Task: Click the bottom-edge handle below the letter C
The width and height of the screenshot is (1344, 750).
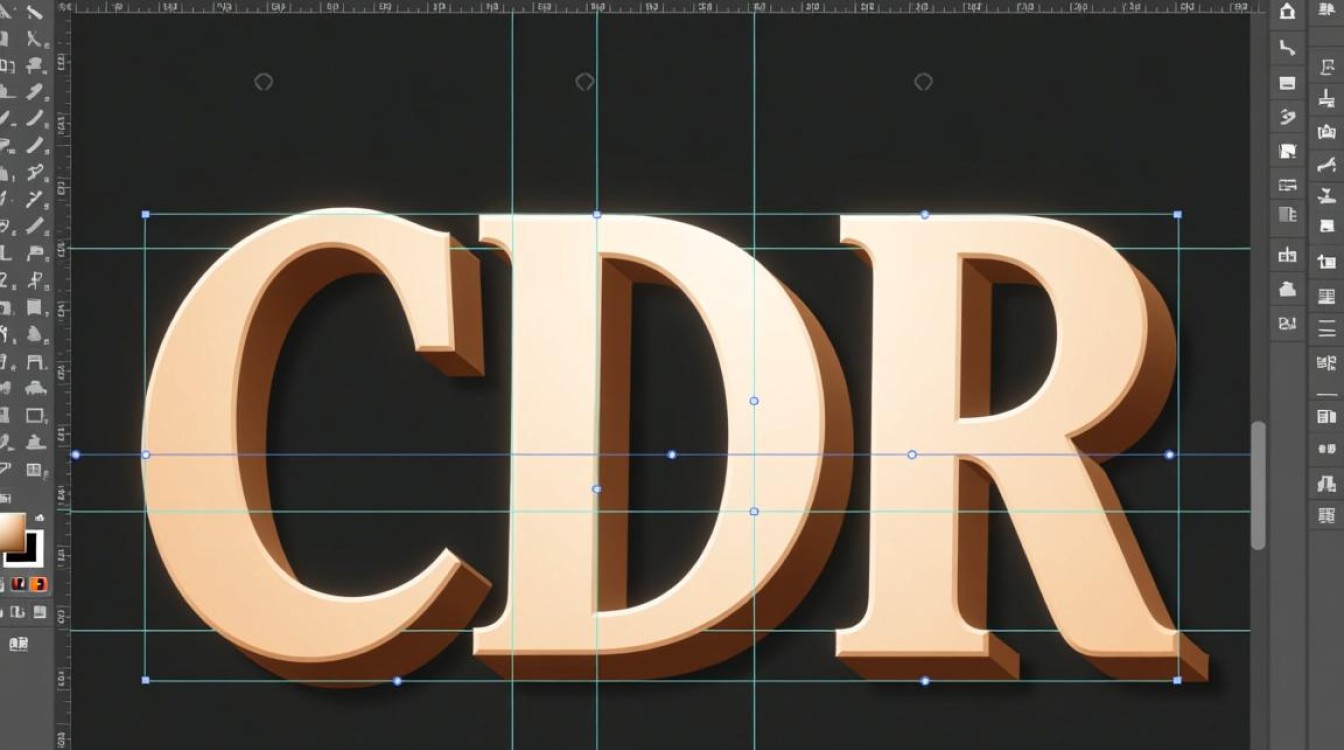Action: tap(397, 681)
